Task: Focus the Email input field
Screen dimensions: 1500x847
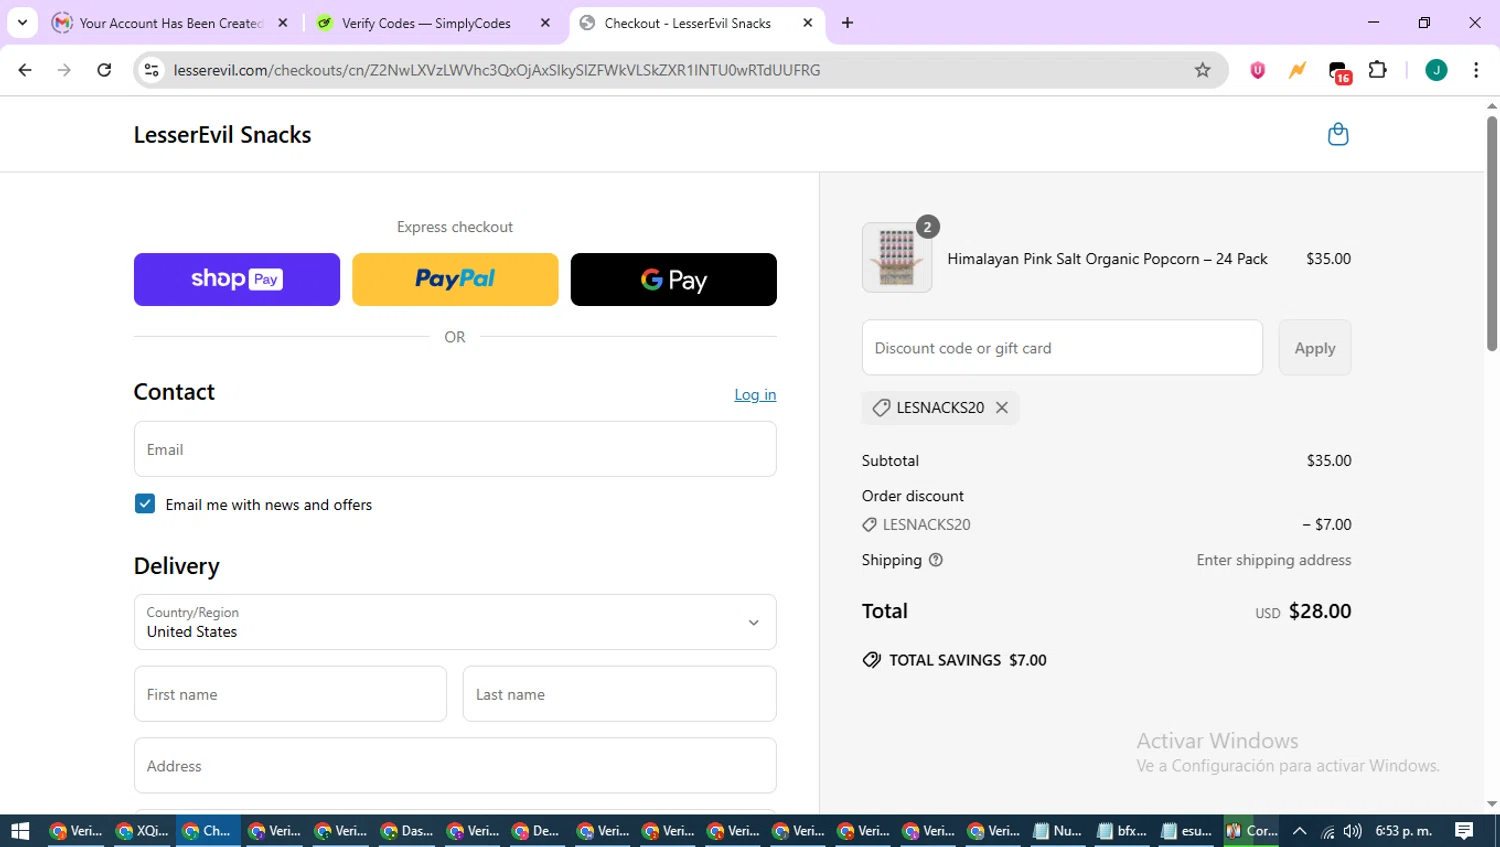Action: coord(455,449)
